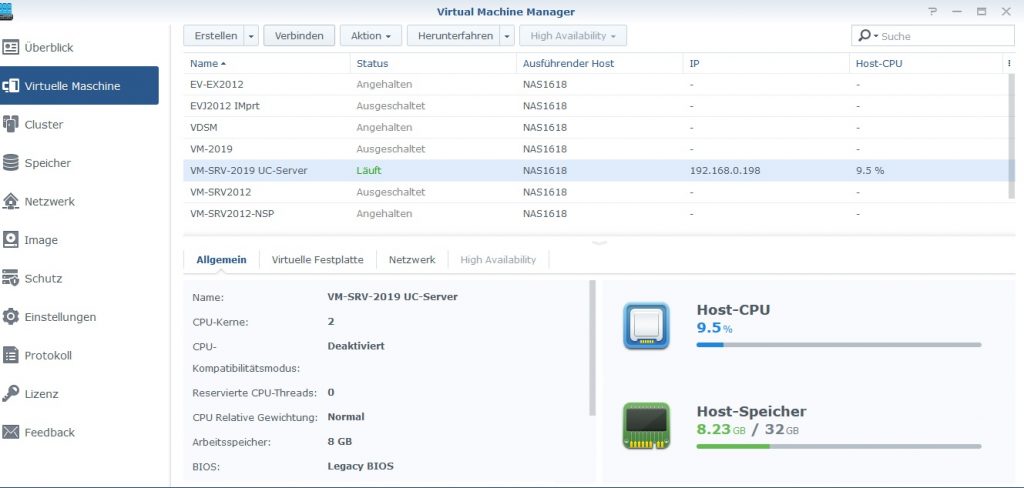Open the Aktion dropdown menu
Image resolution: width=1024 pixels, height=488 pixels.
(371, 36)
